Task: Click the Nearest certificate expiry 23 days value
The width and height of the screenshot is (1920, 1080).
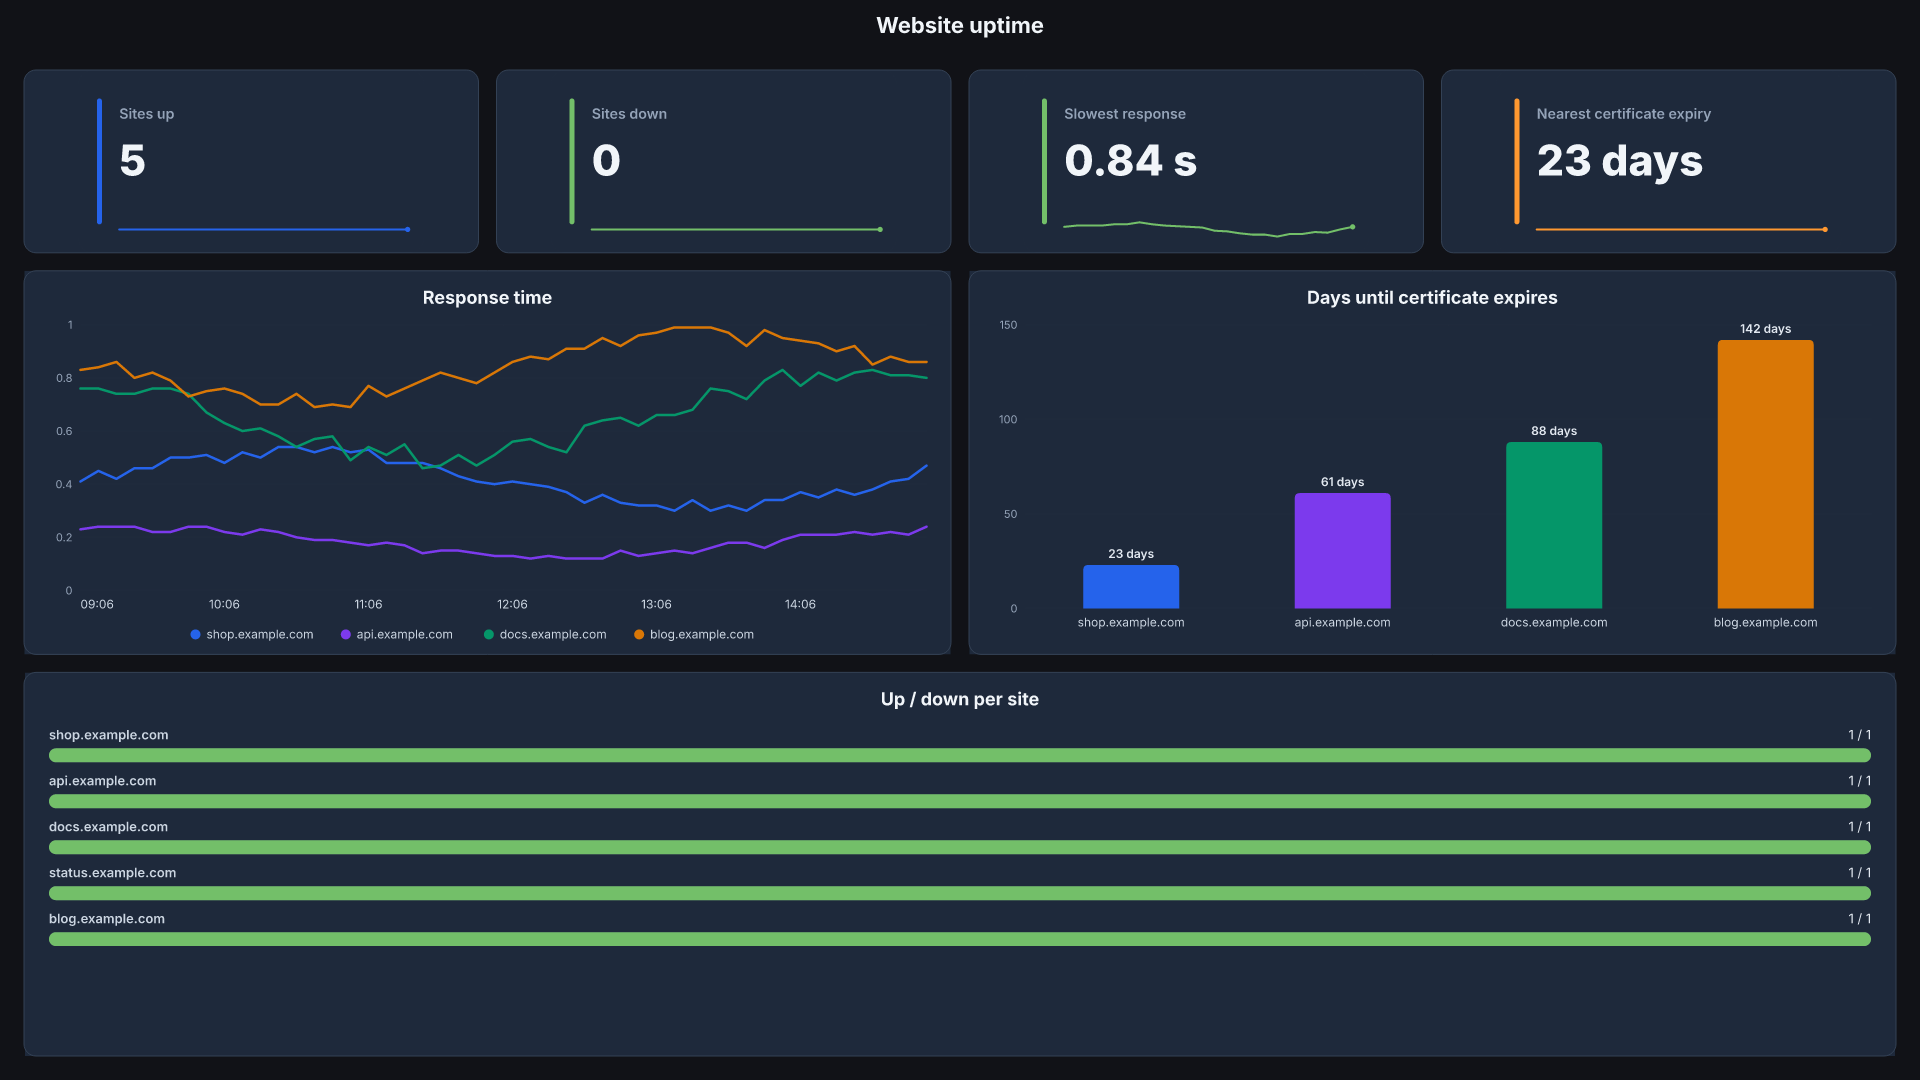Action: coord(1619,161)
